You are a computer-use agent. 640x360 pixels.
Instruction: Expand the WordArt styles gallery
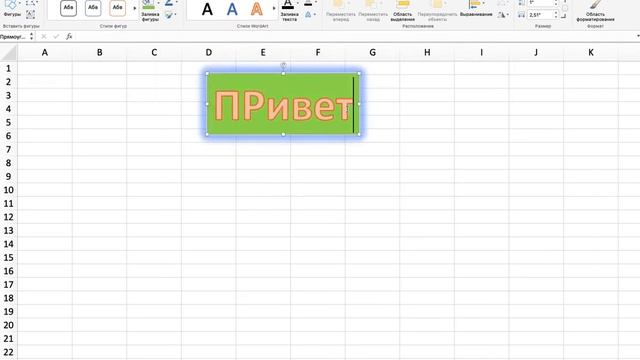tap(274, 8)
